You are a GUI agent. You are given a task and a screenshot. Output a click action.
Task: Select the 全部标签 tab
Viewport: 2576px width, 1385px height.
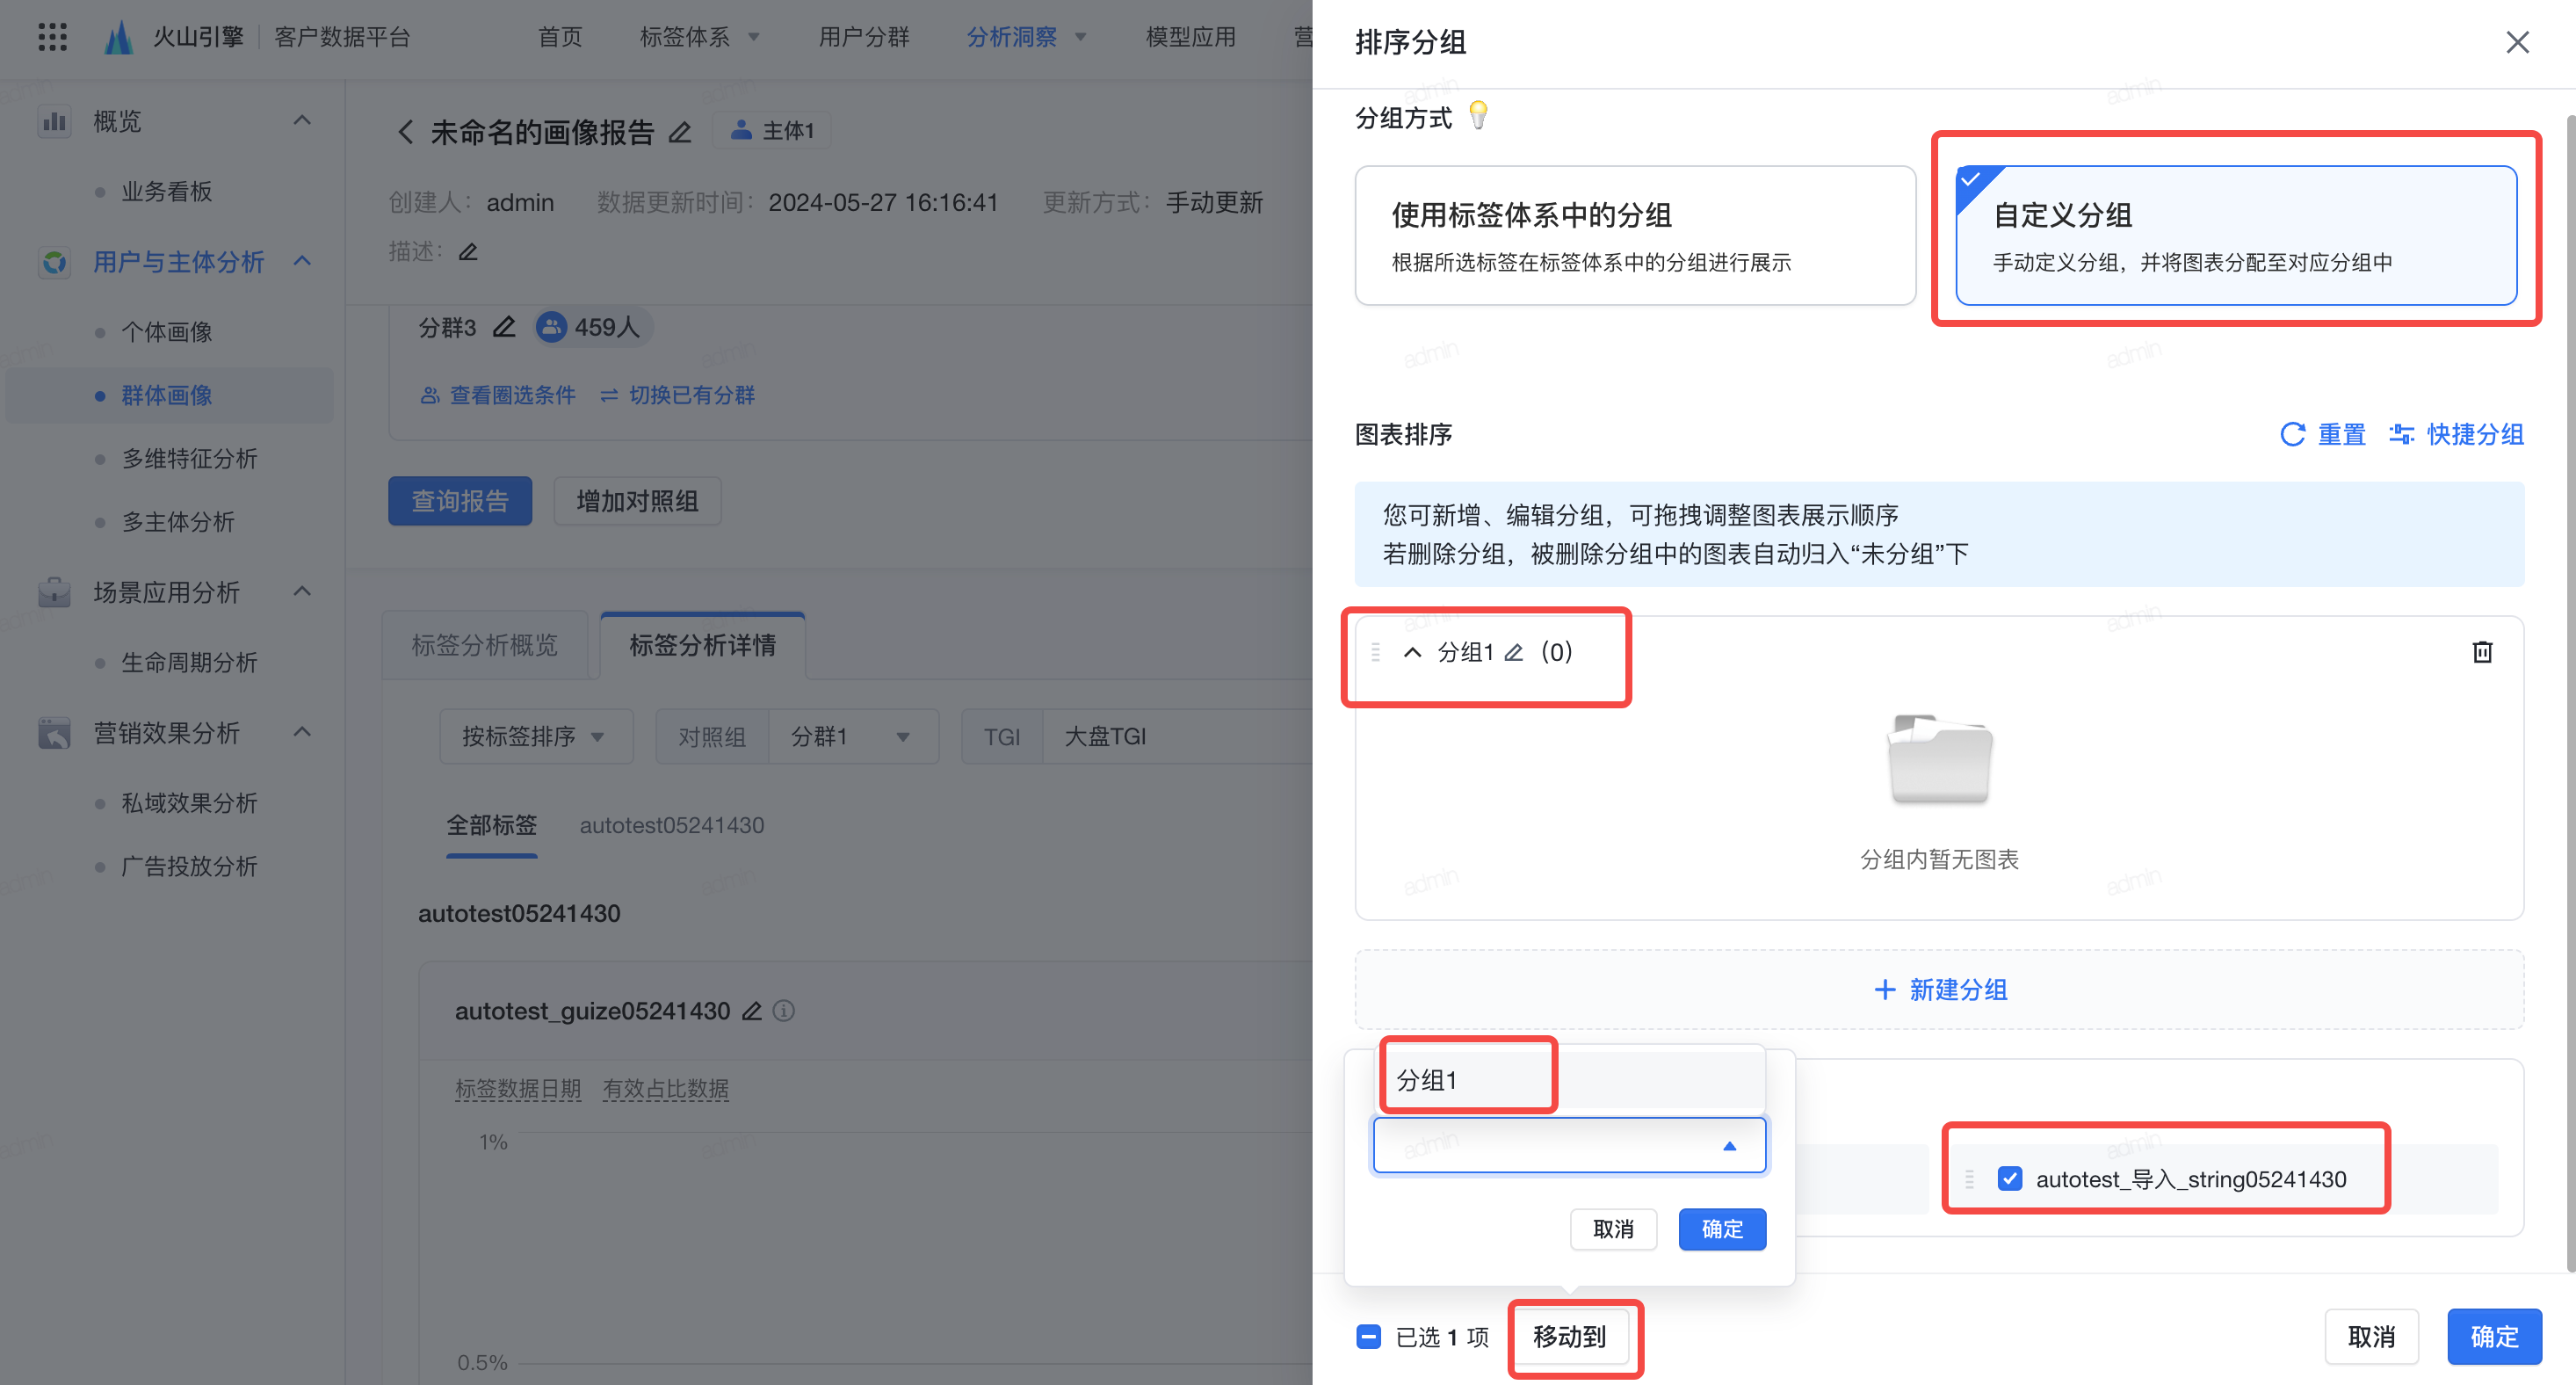[x=491, y=825]
